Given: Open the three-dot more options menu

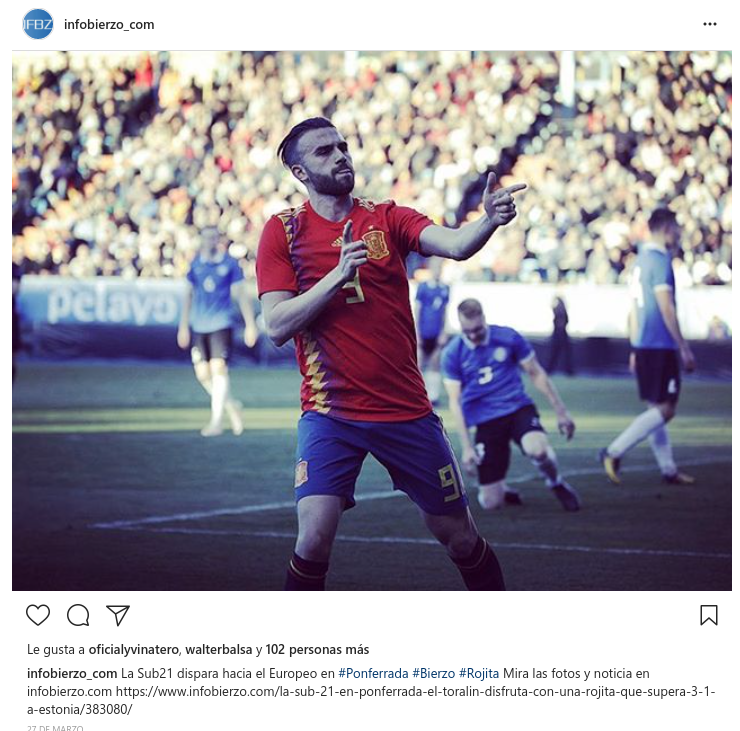Looking at the screenshot, I should click(x=710, y=24).
